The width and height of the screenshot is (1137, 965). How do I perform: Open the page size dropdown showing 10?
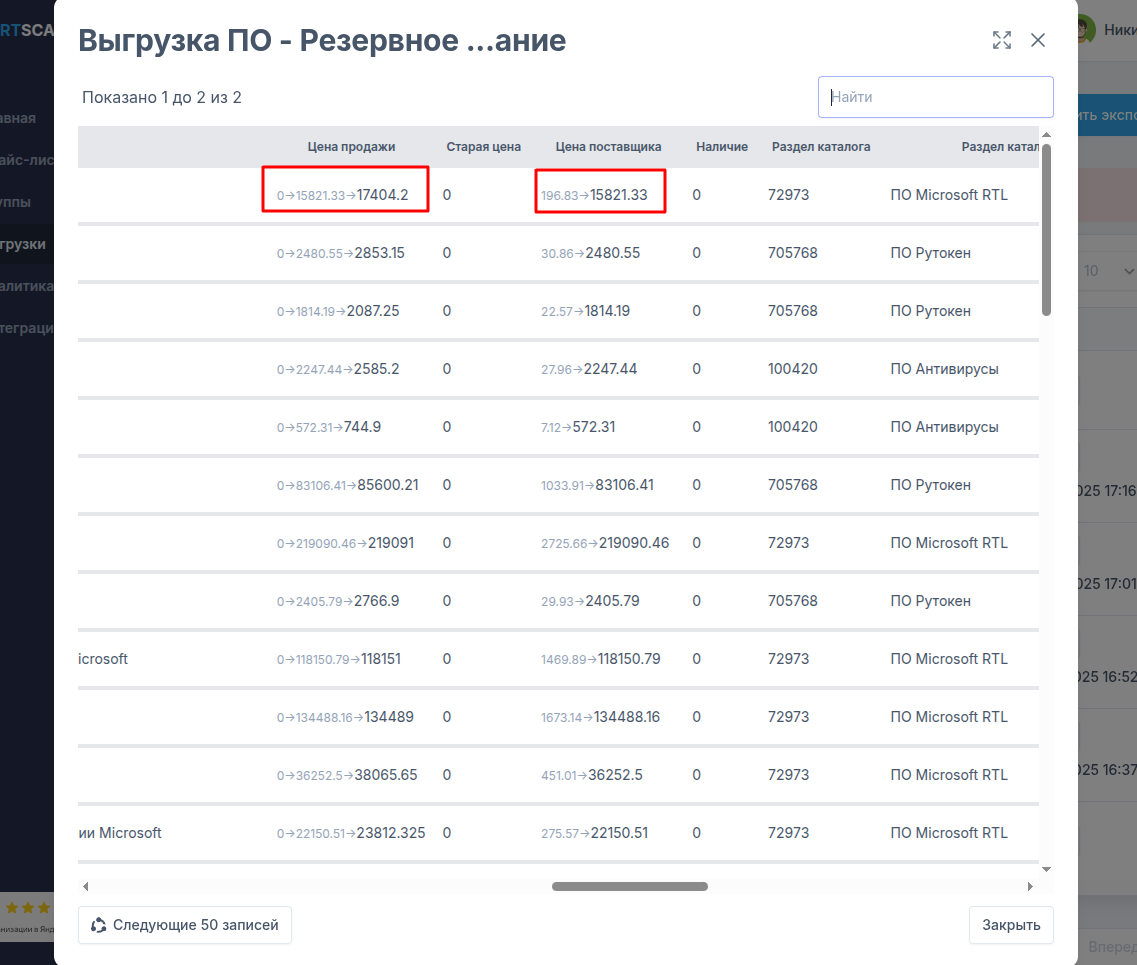(x=1108, y=271)
